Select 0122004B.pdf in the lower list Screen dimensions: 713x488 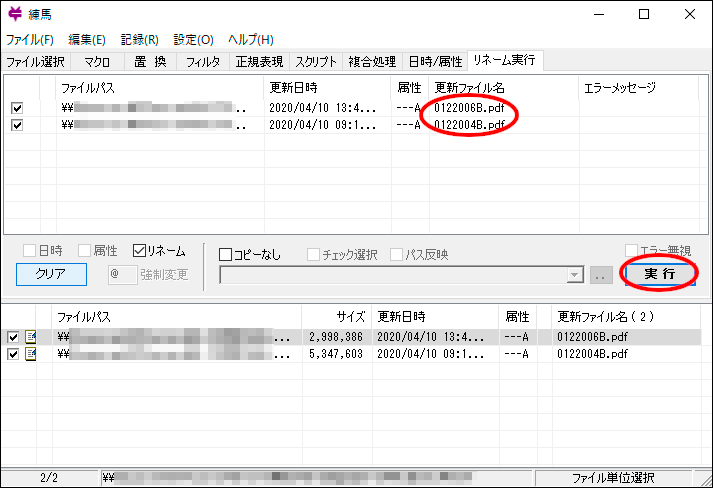click(x=592, y=354)
